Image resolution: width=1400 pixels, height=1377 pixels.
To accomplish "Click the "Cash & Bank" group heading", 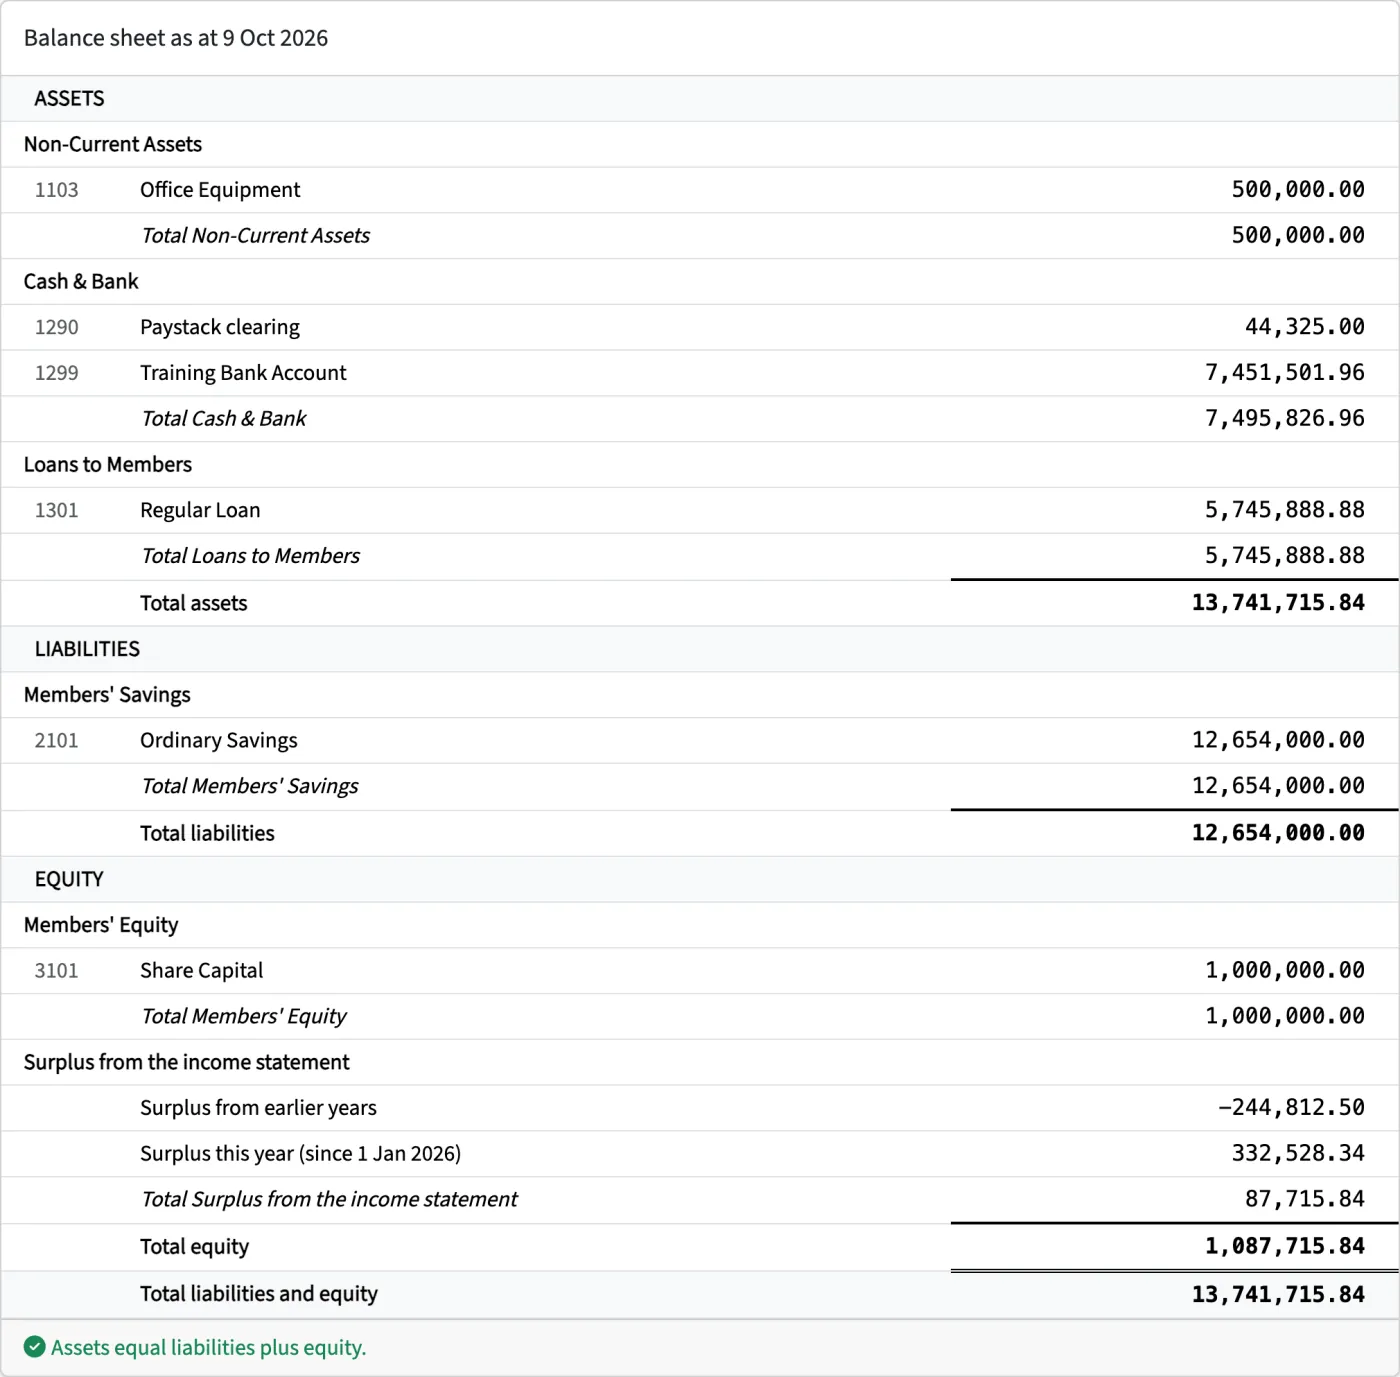I will pos(81,281).
